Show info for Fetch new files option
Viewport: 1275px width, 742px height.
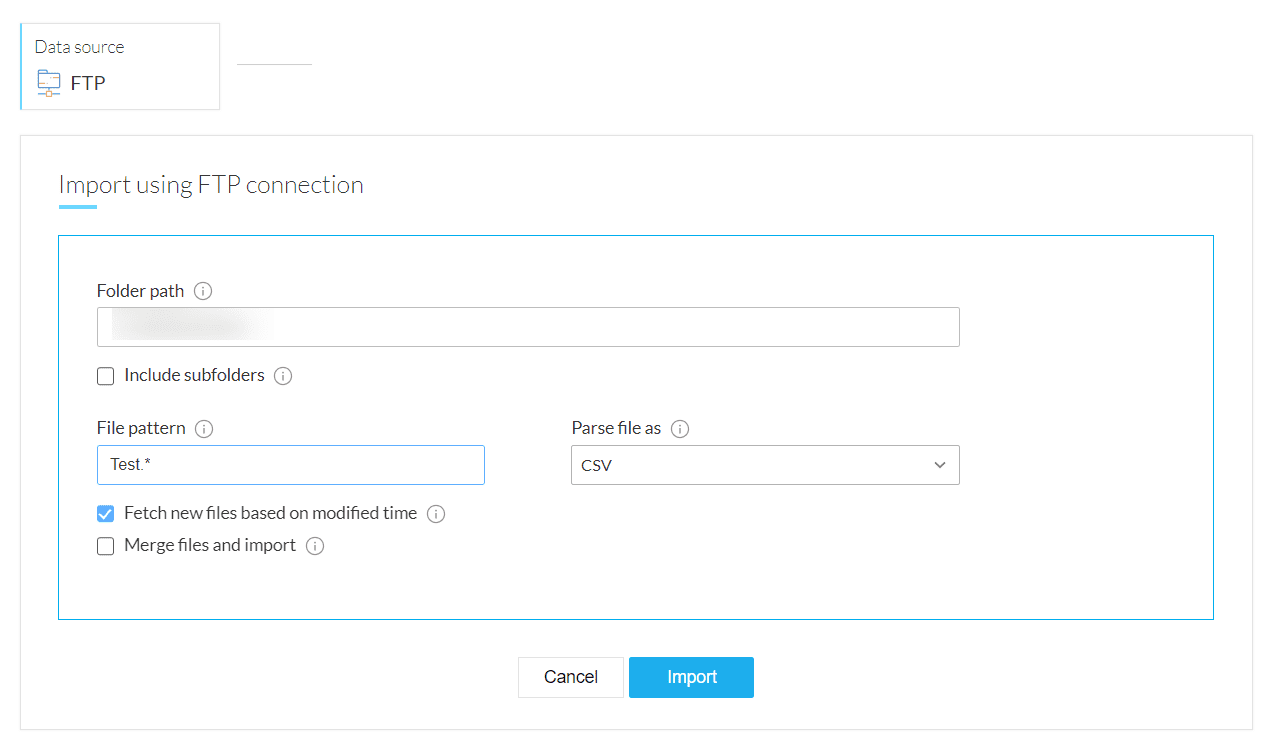point(436,514)
